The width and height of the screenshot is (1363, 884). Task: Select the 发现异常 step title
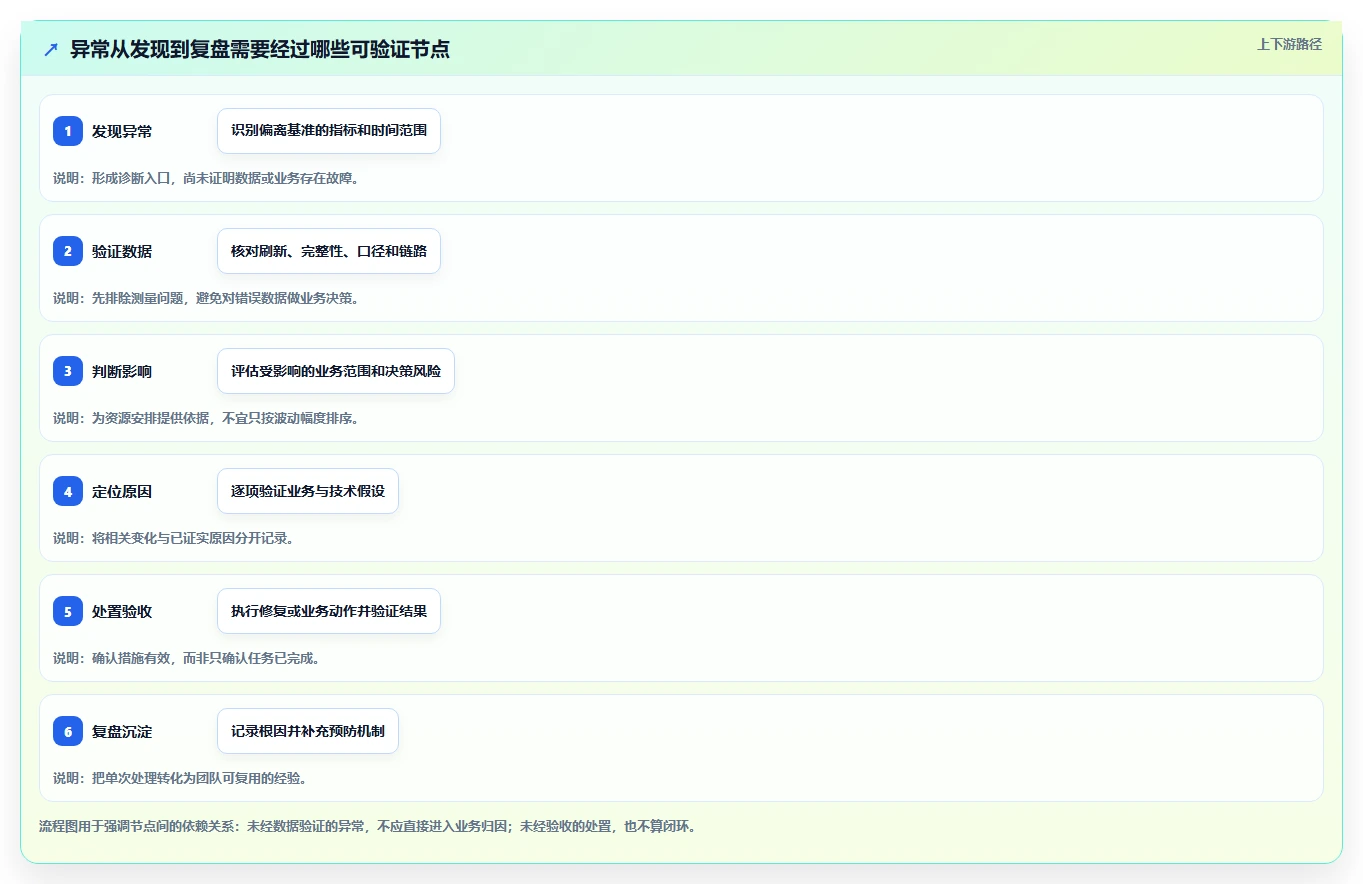click(122, 131)
